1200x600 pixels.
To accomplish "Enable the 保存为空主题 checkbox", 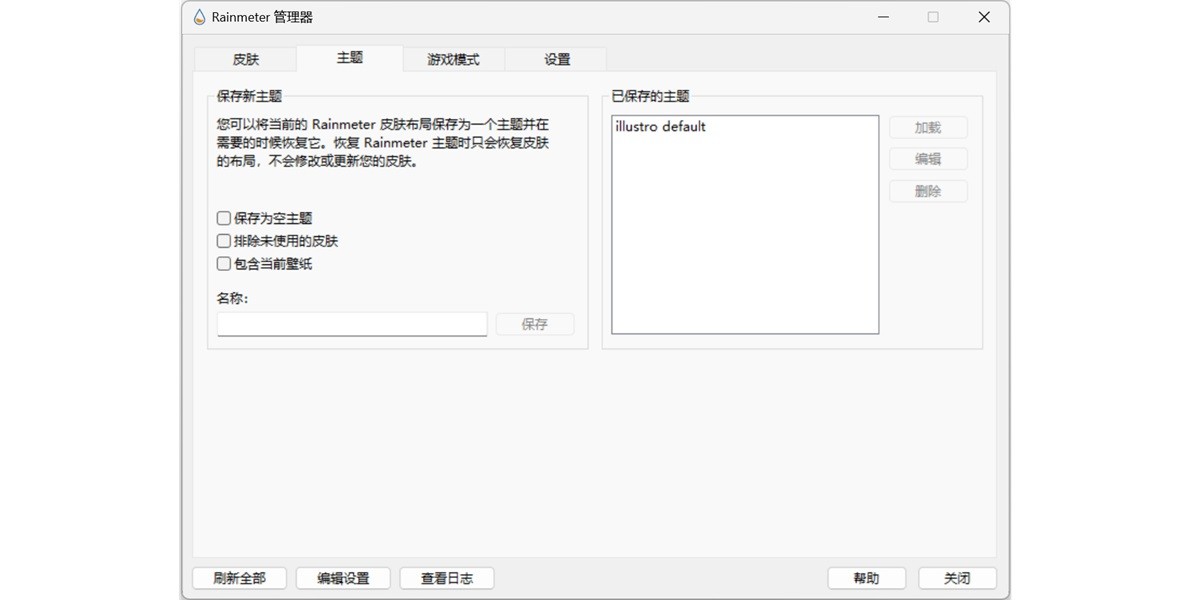I will coord(224,218).
